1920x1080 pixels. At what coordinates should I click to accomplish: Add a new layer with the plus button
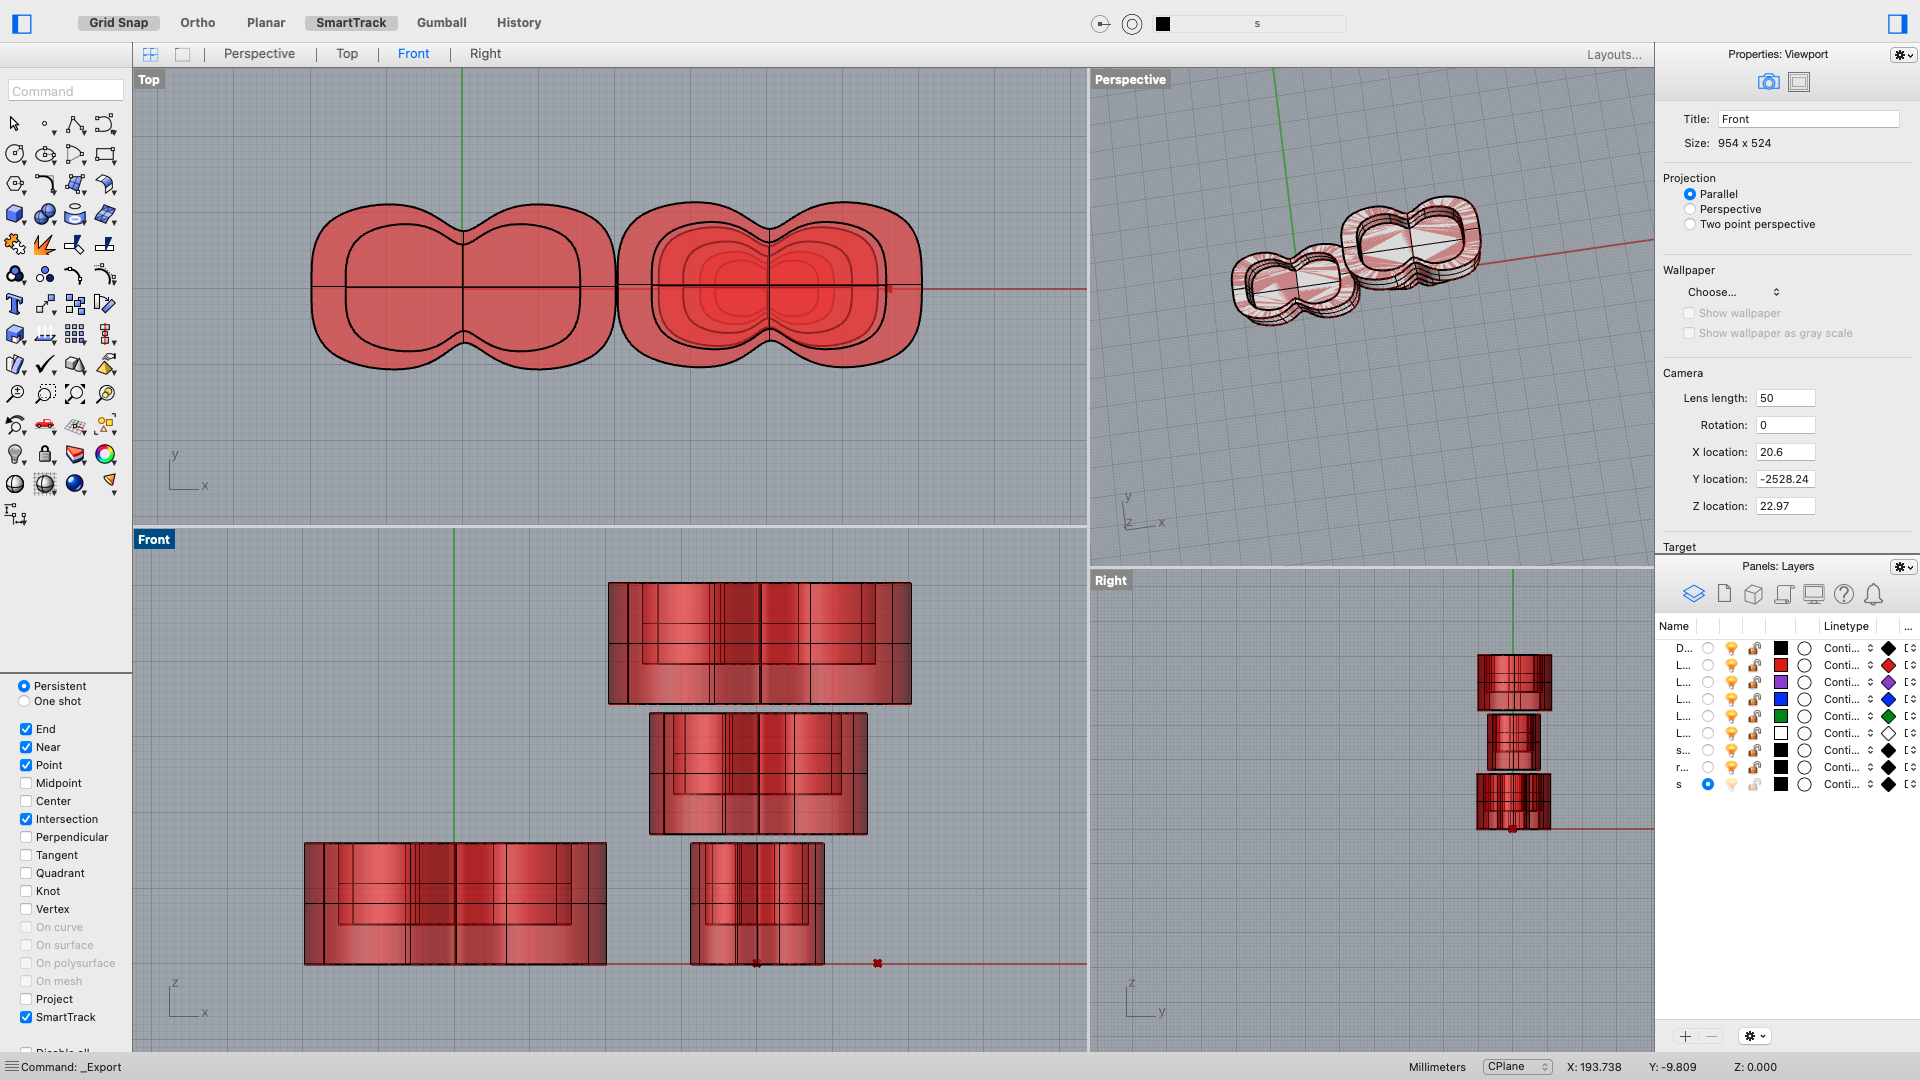pyautogui.click(x=1685, y=1036)
